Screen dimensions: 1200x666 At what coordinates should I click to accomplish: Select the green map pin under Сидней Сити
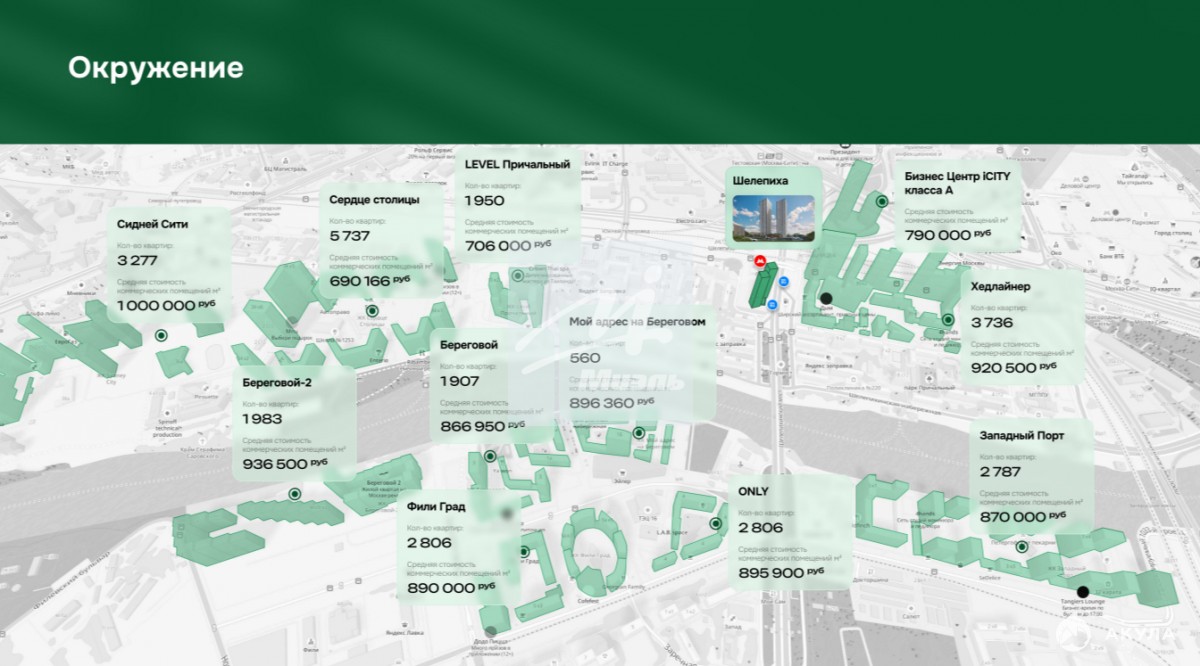(x=159, y=336)
